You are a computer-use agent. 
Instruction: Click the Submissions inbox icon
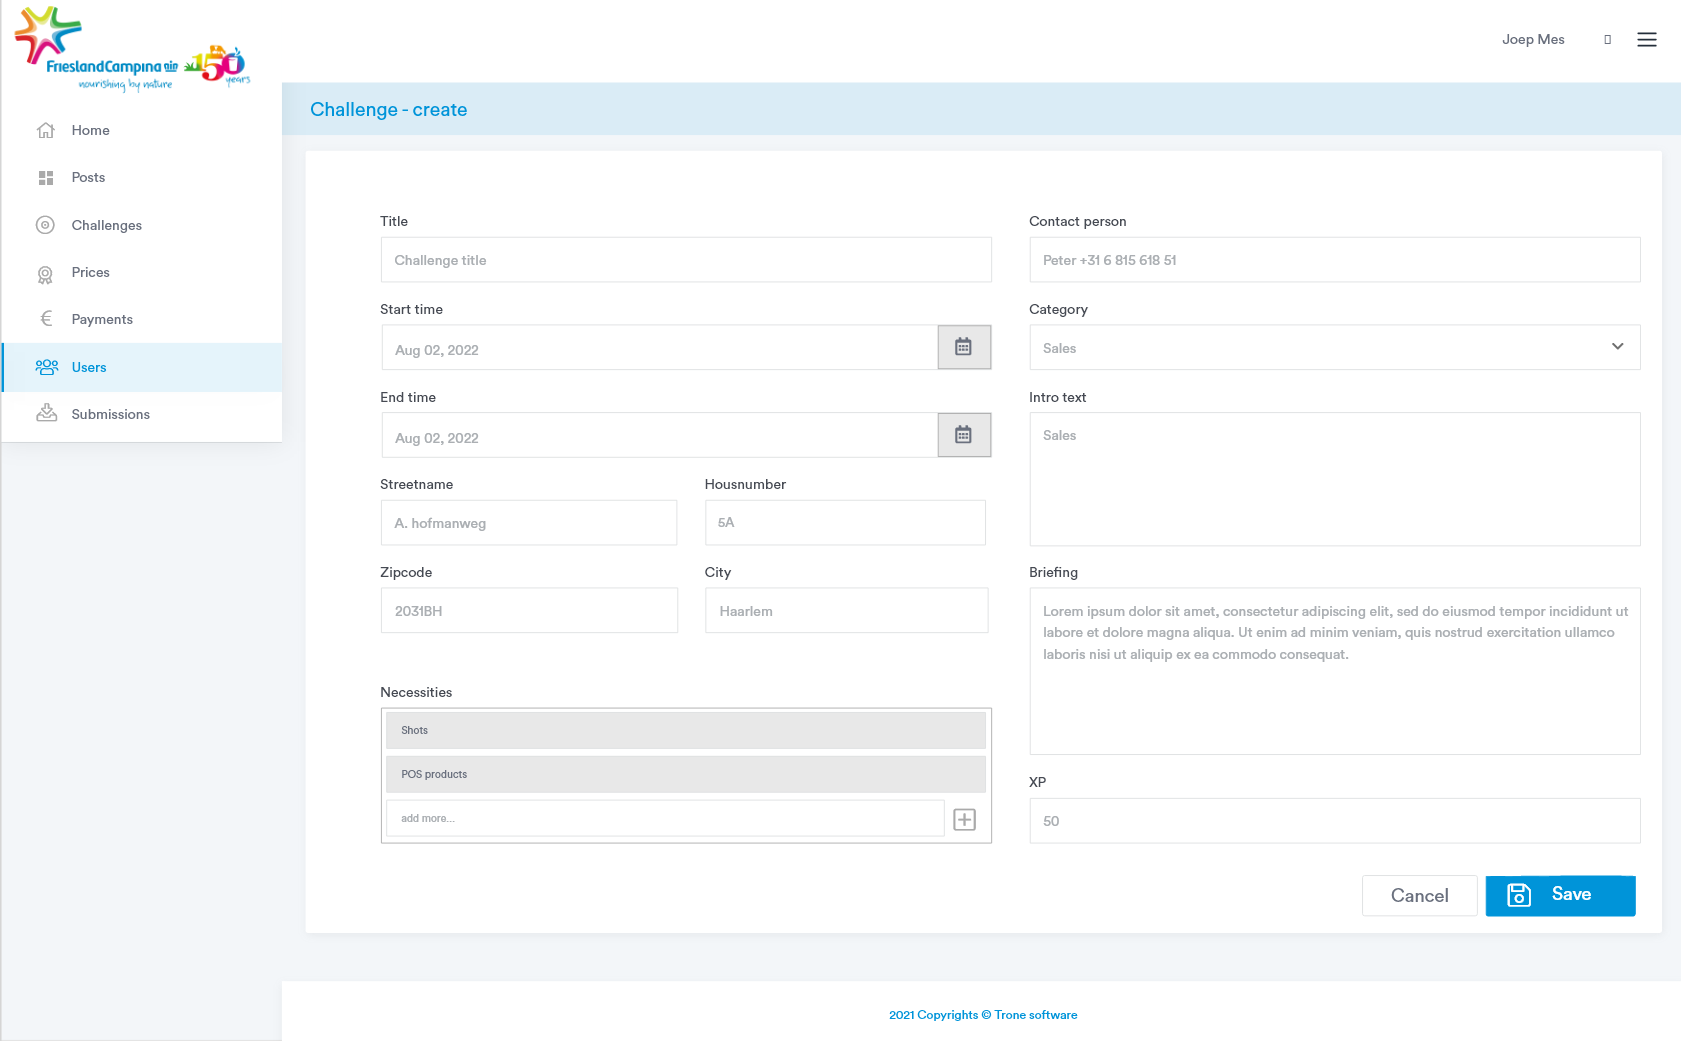[x=46, y=413]
